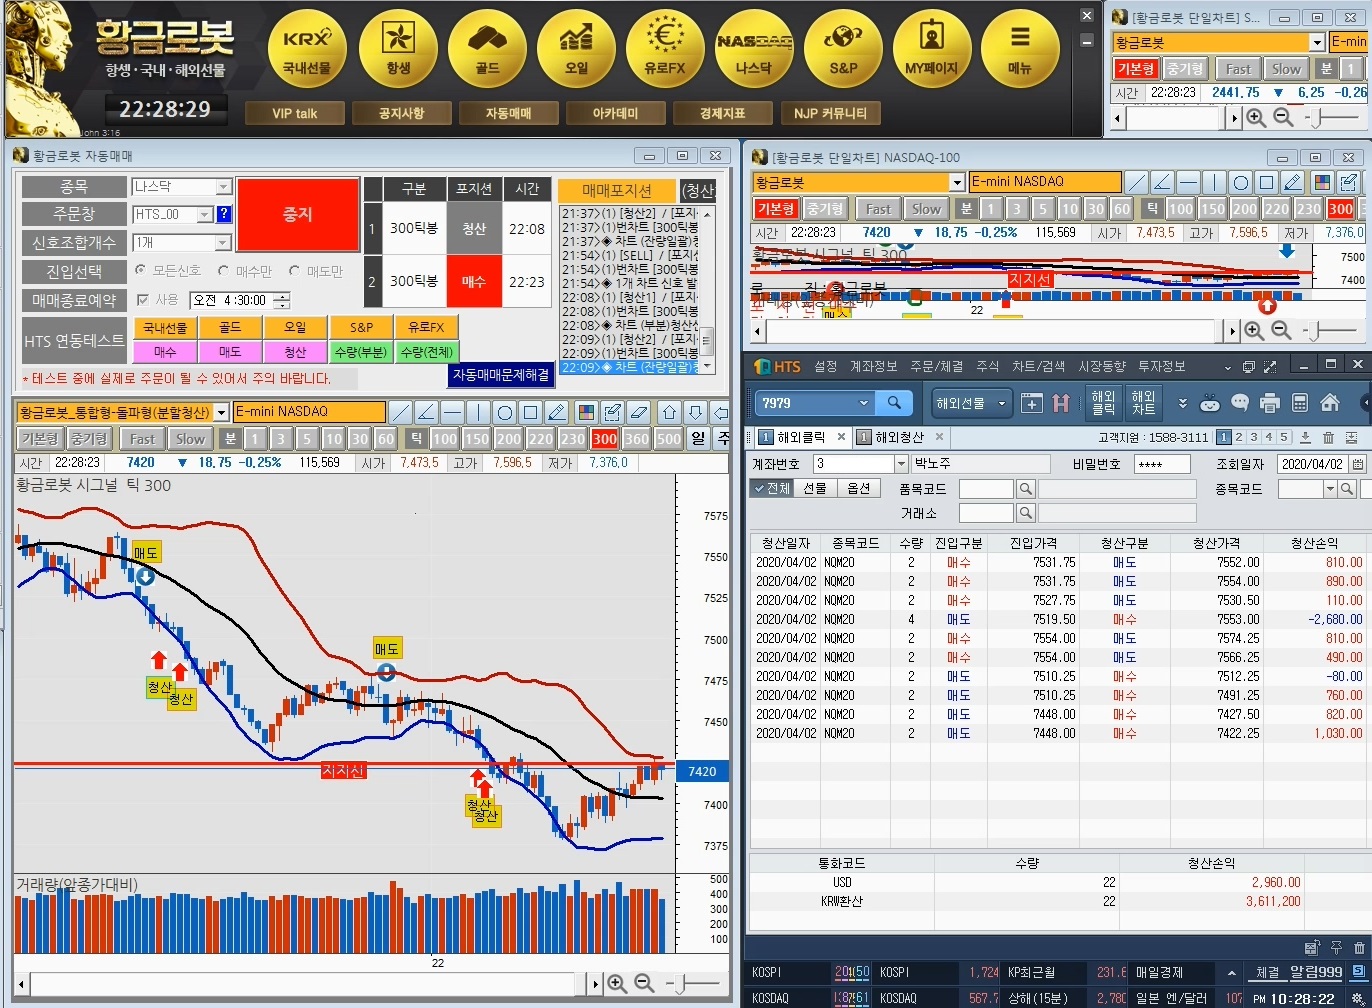Image resolution: width=1372 pixels, height=1008 pixels.
Task: Click the HTS home icon
Action: 1330,403
